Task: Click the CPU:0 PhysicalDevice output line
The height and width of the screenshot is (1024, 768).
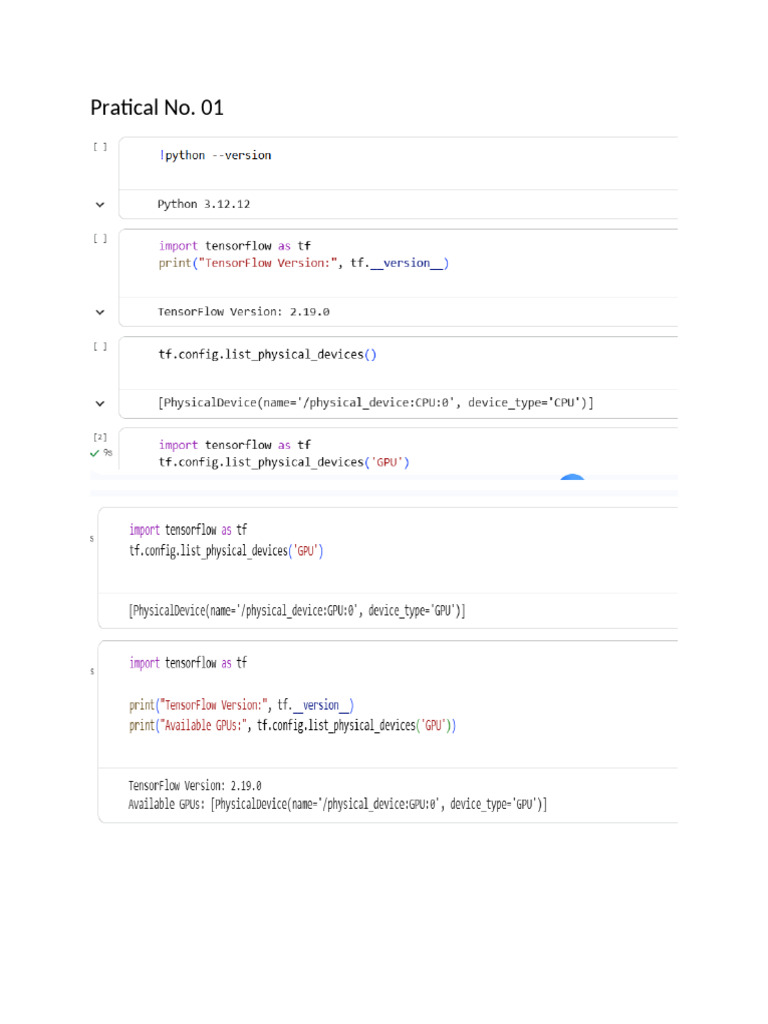Action: pos(376,403)
